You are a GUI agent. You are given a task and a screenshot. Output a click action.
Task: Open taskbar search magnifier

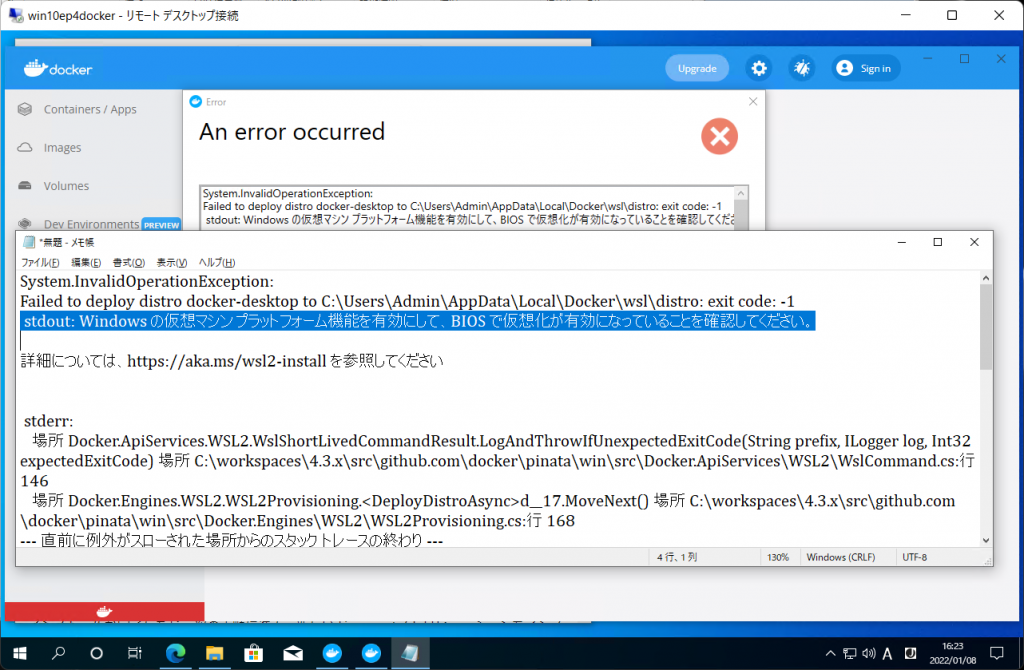[58, 653]
